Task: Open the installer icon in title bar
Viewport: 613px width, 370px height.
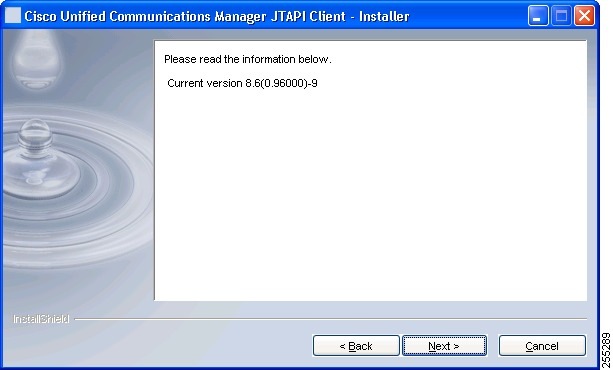Action: (x=13, y=16)
